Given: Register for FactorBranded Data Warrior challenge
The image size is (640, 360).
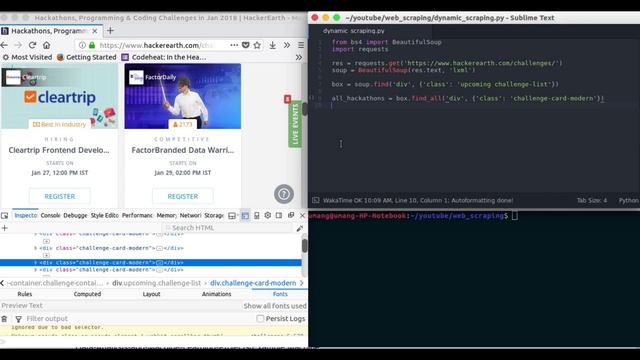Looking at the screenshot, I should tap(182, 196).
